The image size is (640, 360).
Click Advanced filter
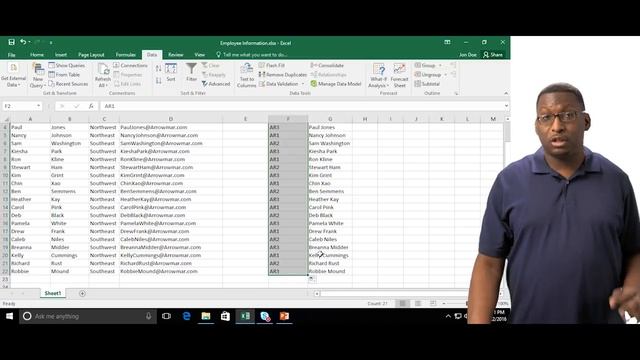216,84
